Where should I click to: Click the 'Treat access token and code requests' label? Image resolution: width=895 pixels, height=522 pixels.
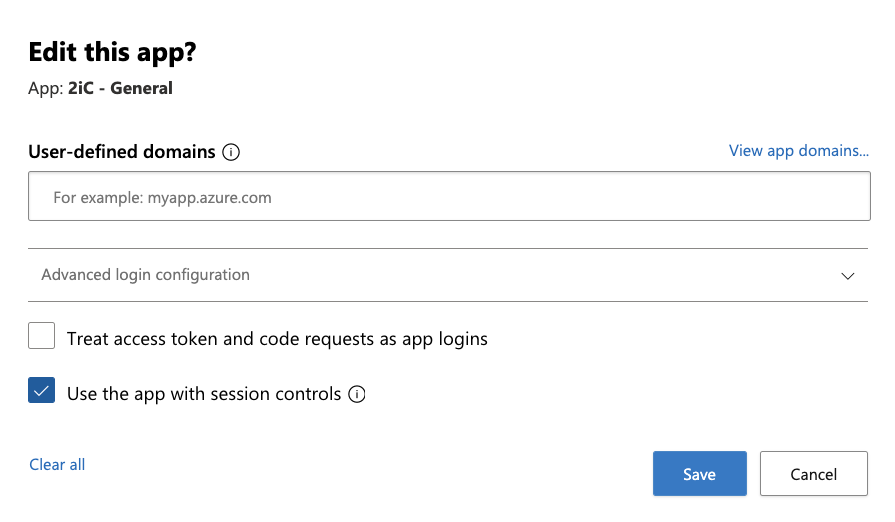coord(277,339)
